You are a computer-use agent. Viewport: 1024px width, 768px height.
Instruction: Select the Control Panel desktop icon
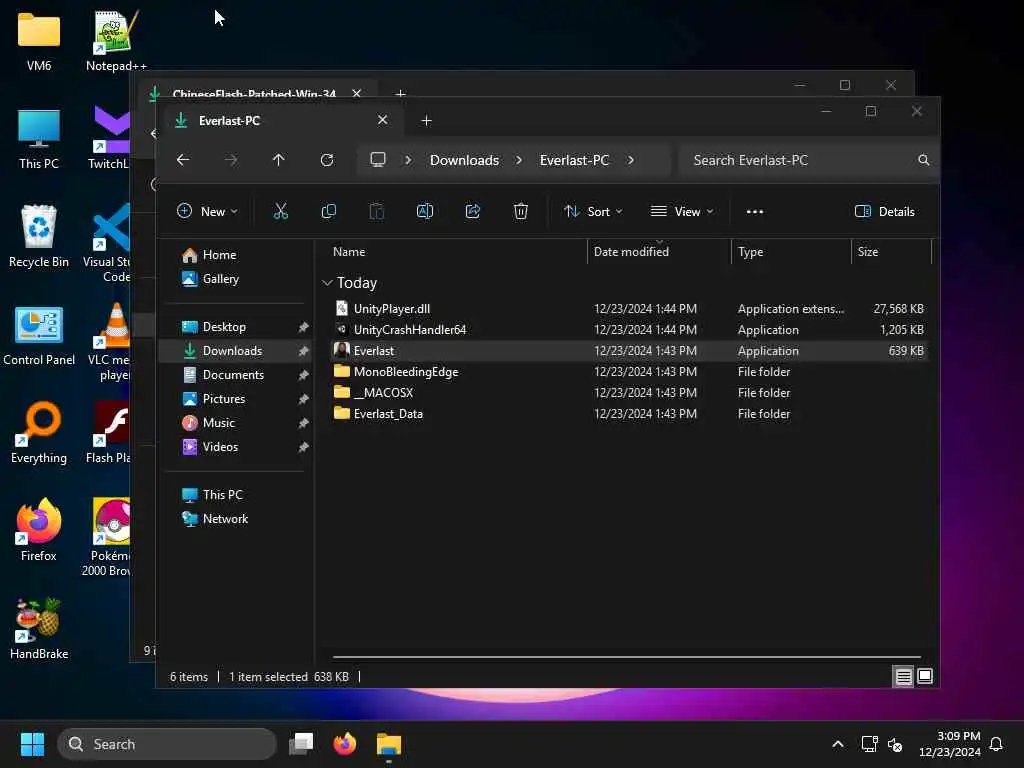pyautogui.click(x=39, y=336)
